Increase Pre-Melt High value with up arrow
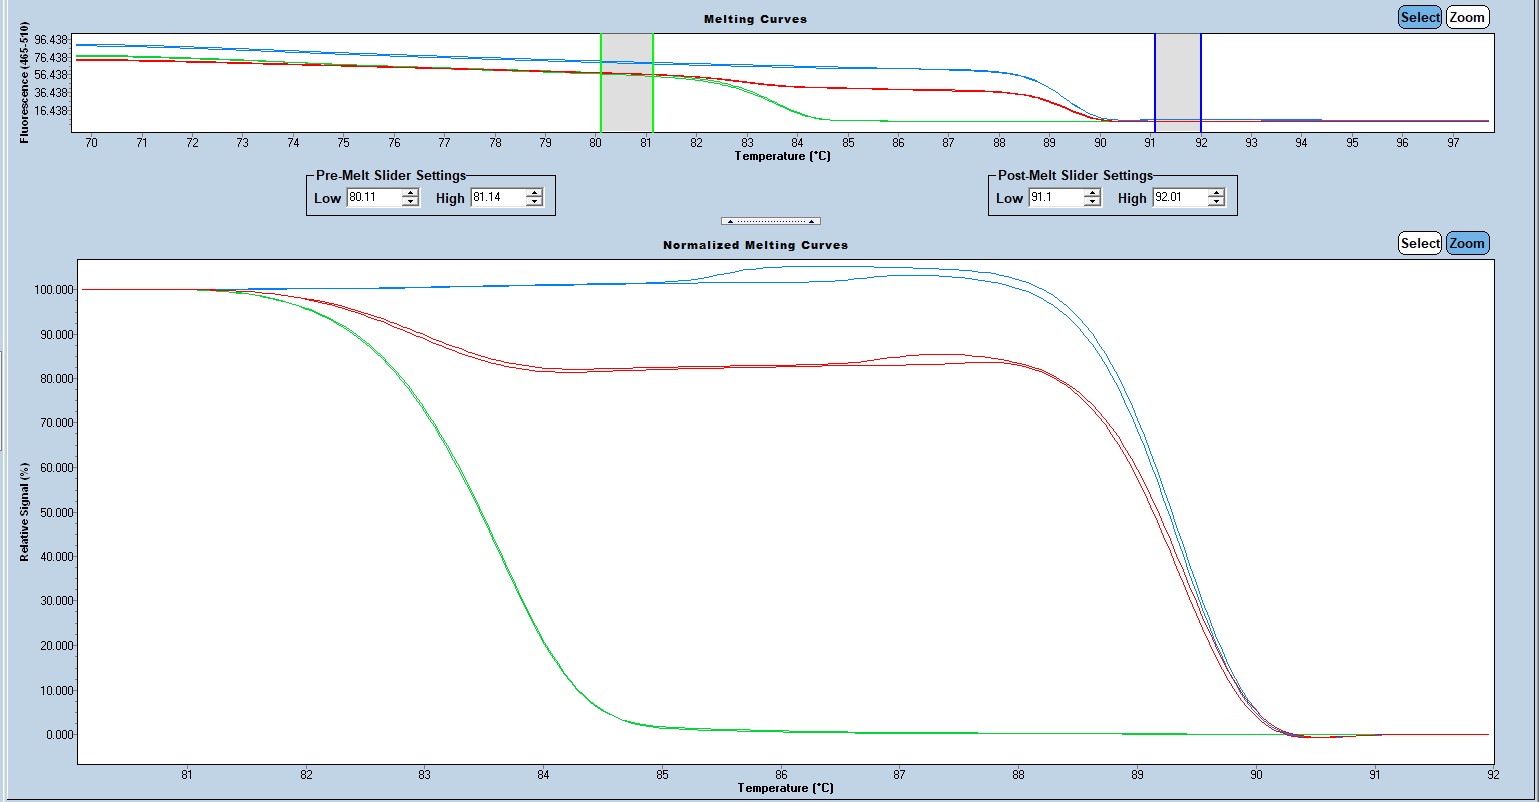This screenshot has width=1540, height=802. click(x=534, y=193)
